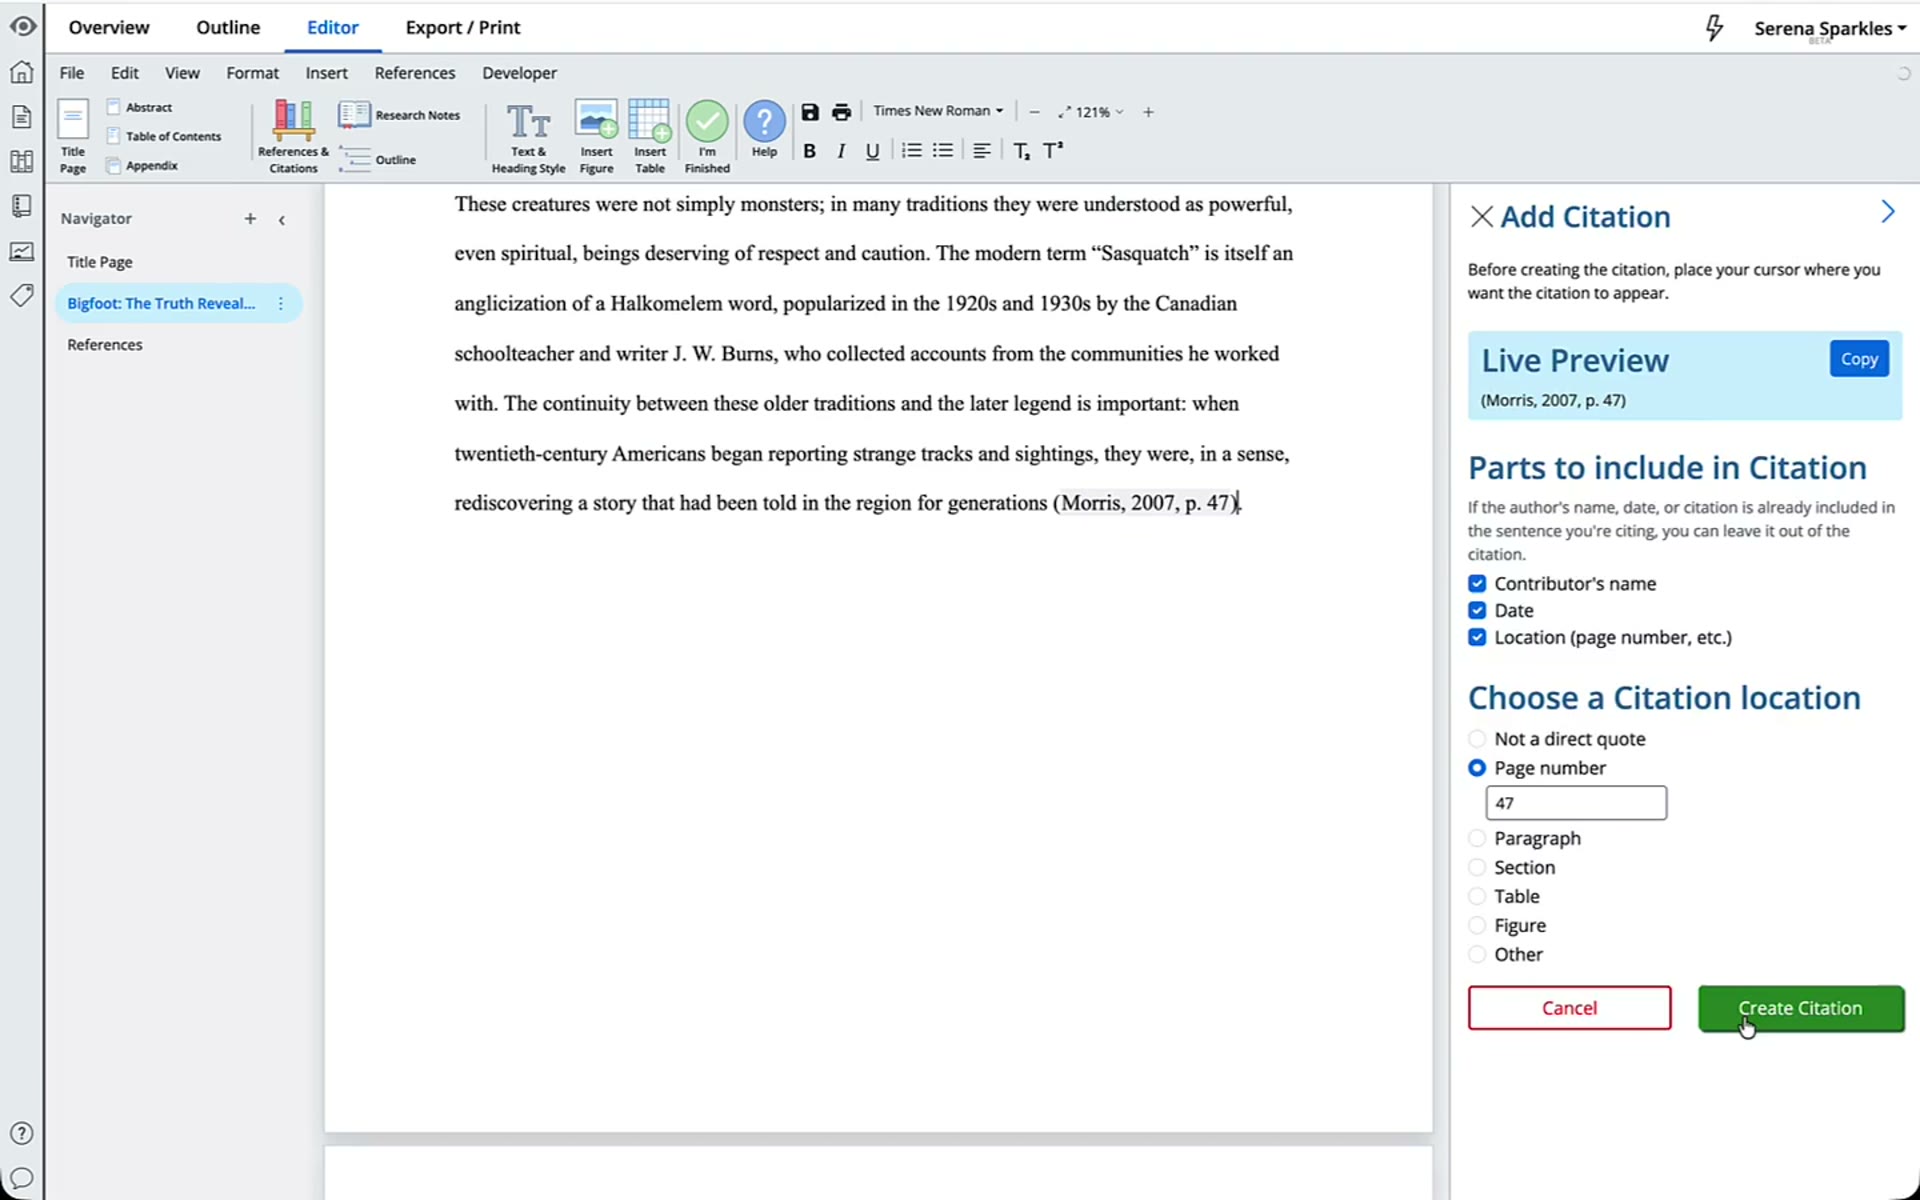Increase zoom with plus button
Viewport: 1920px width, 1200px height.
[1148, 112]
